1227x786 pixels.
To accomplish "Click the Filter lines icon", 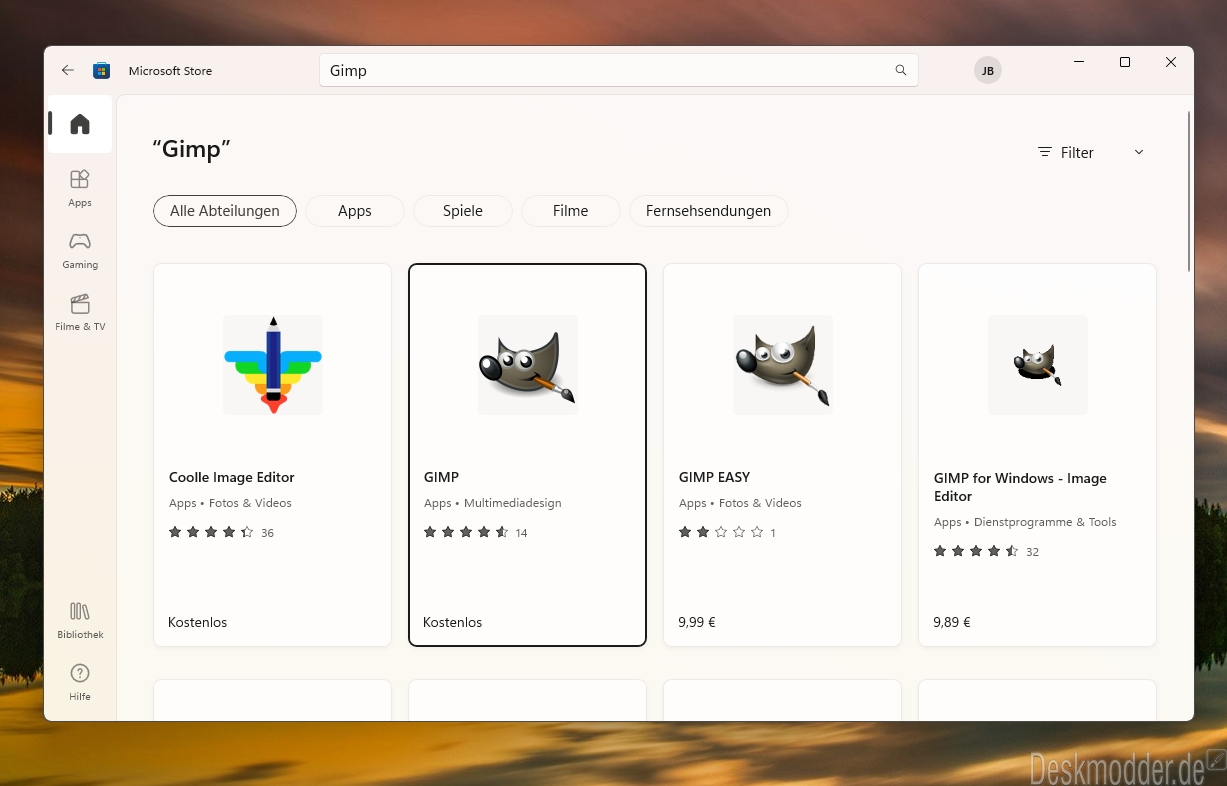I will (1045, 152).
